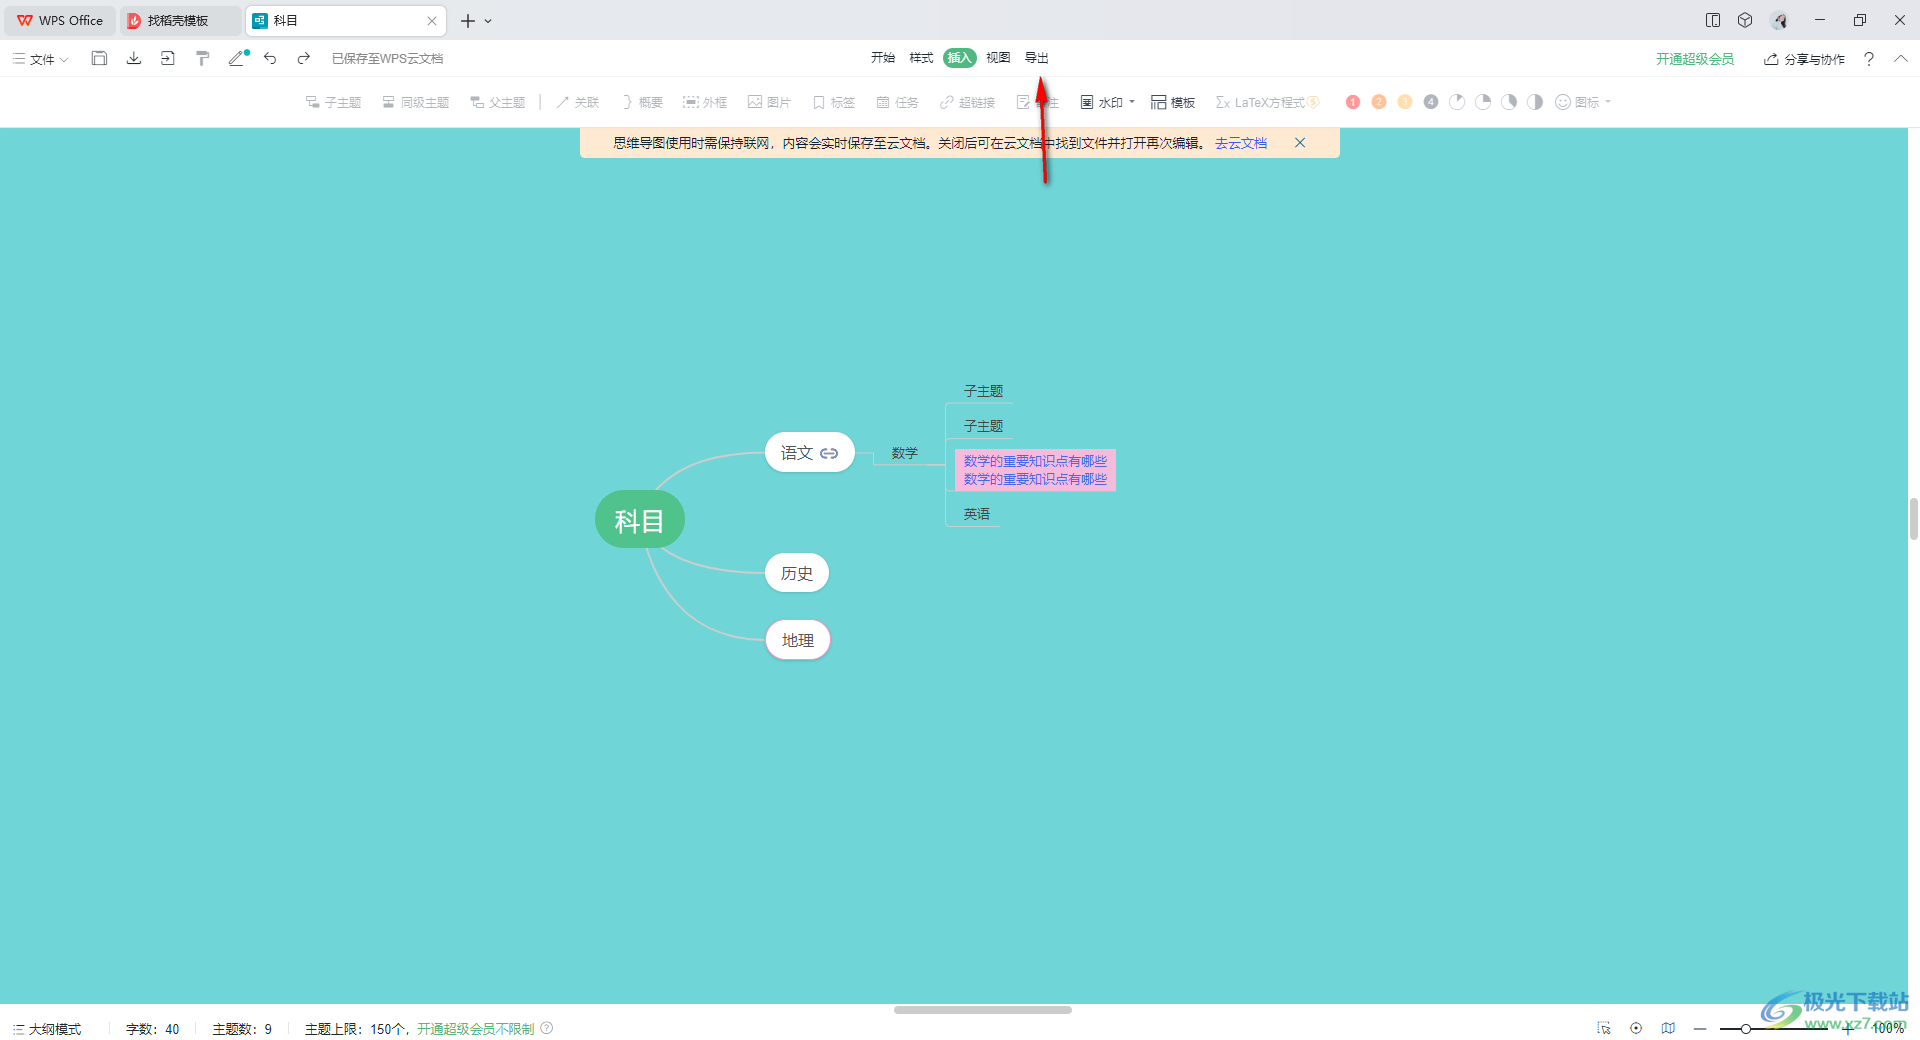This screenshot has height=1040, width=1920.
Task: Click the save icon in the toolbar
Action: click(99, 58)
